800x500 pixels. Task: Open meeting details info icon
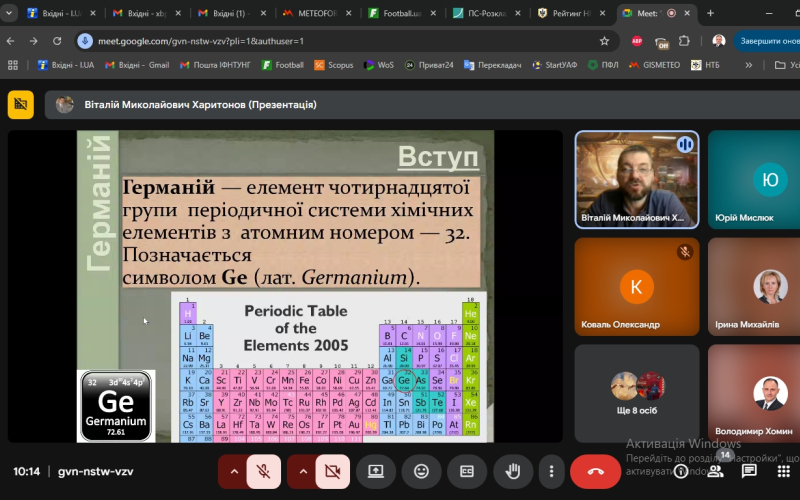[681, 471]
